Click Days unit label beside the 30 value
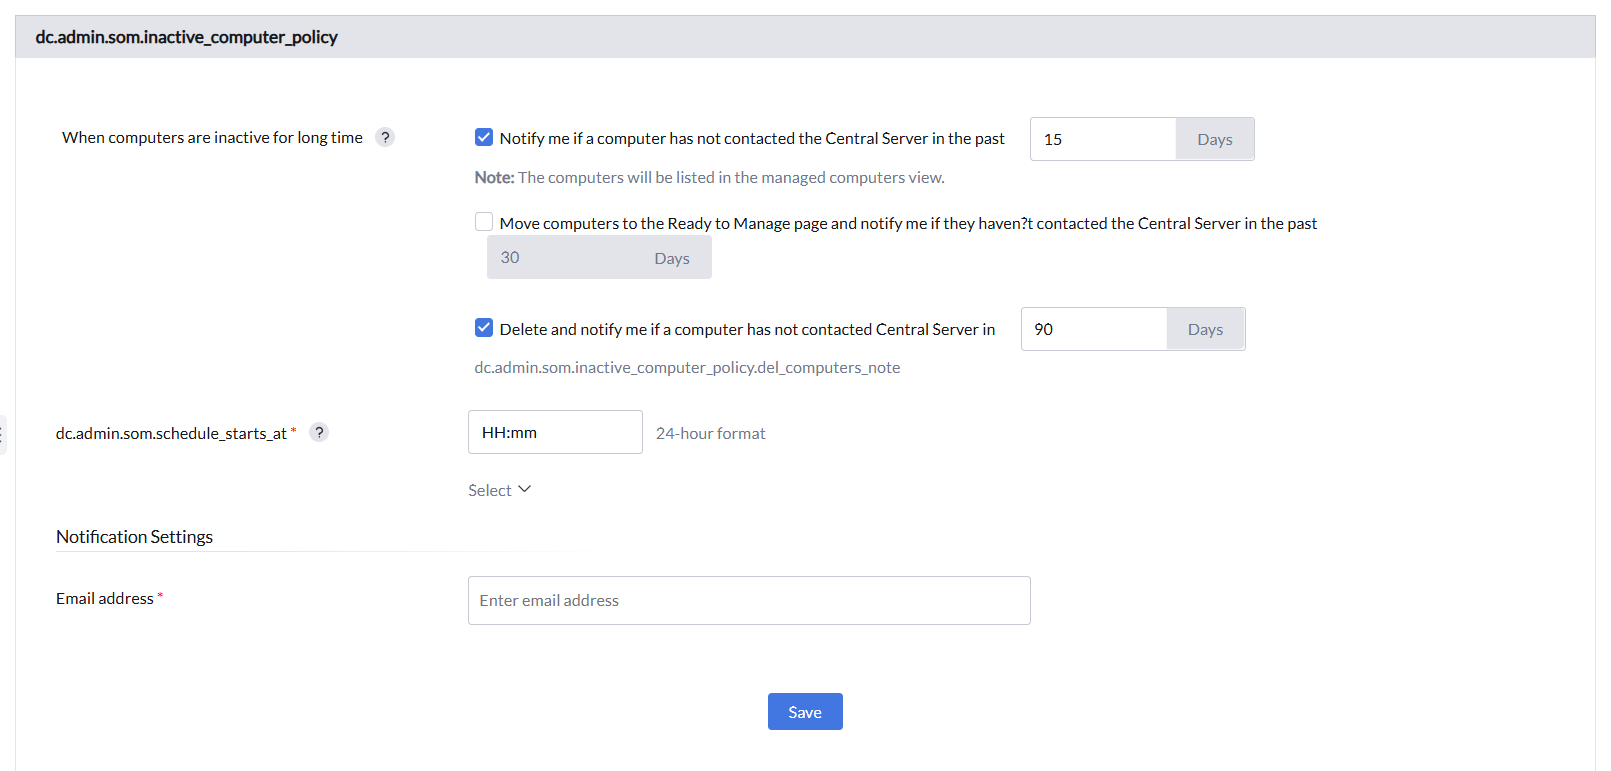The height and width of the screenshot is (771, 1611). click(672, 259)
